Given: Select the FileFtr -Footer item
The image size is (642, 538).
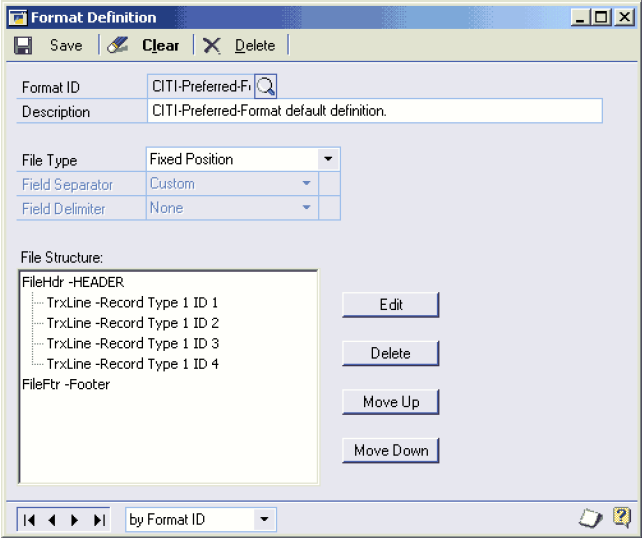Looking at the screenshot, I should click(66, 384).
